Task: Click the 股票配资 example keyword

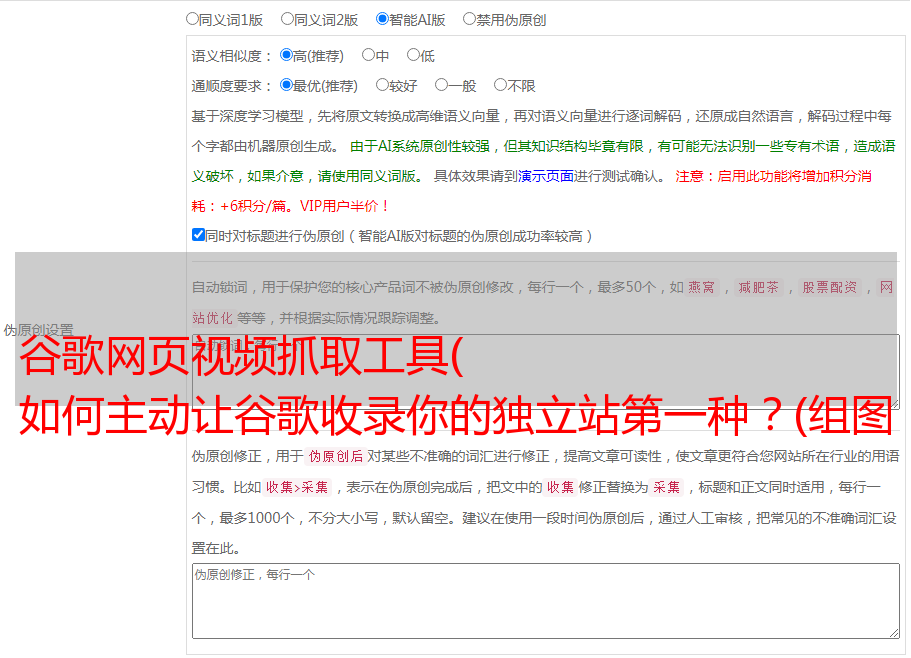Action: [x=830, y=287]
